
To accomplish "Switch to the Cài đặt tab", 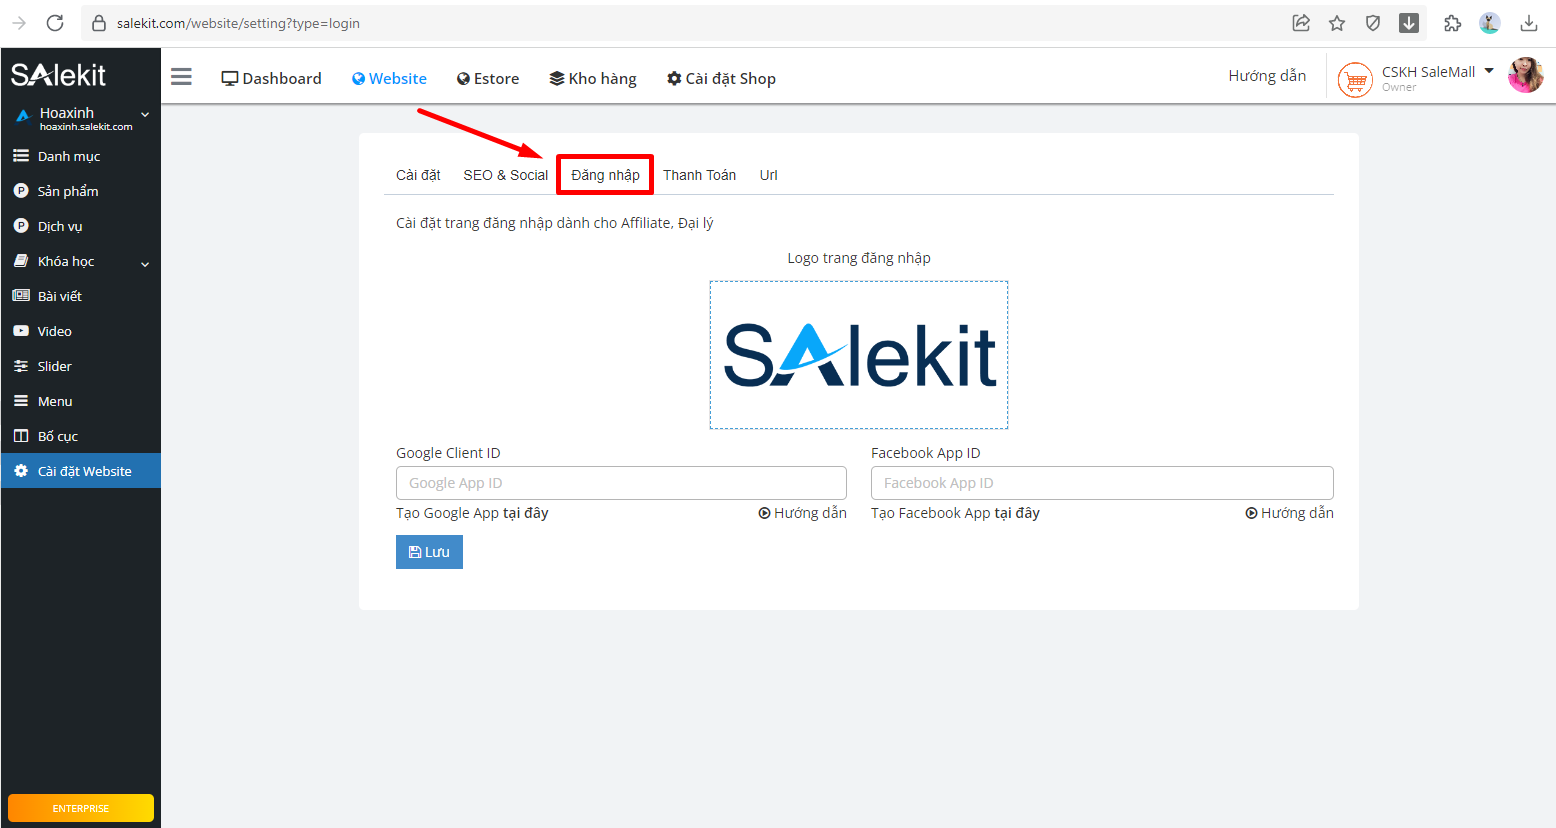I will [x=418, y=175].
